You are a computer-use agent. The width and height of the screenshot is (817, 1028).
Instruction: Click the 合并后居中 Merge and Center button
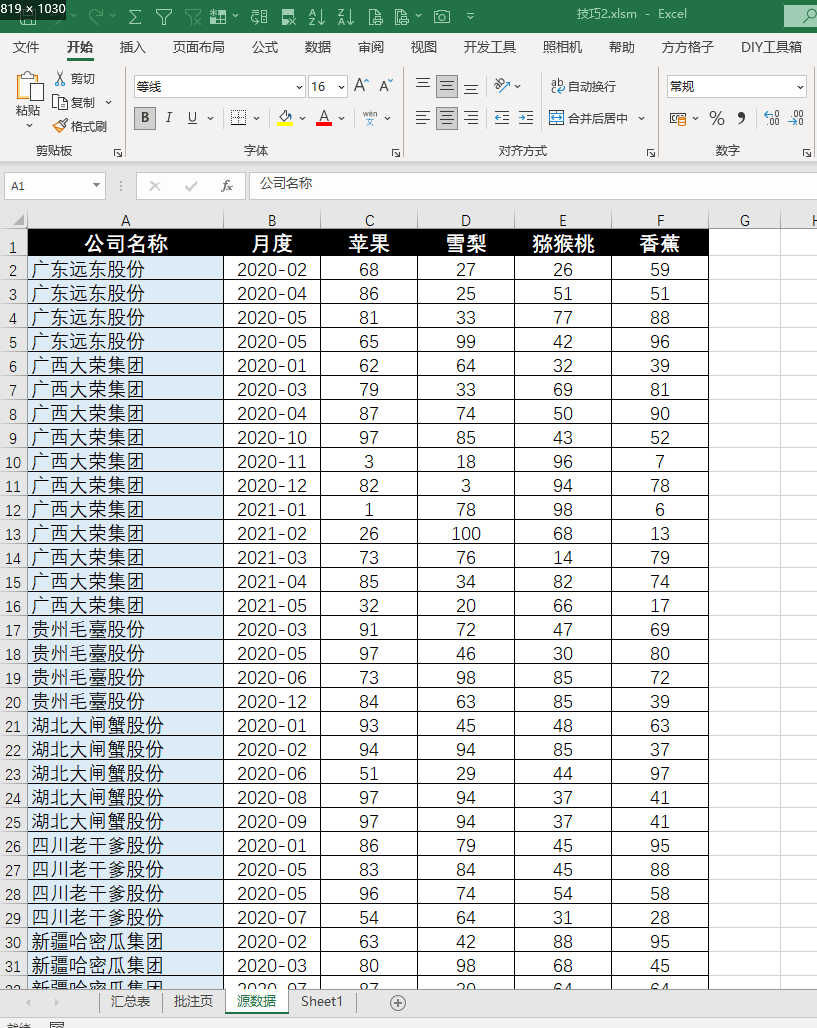pos(589,119)
